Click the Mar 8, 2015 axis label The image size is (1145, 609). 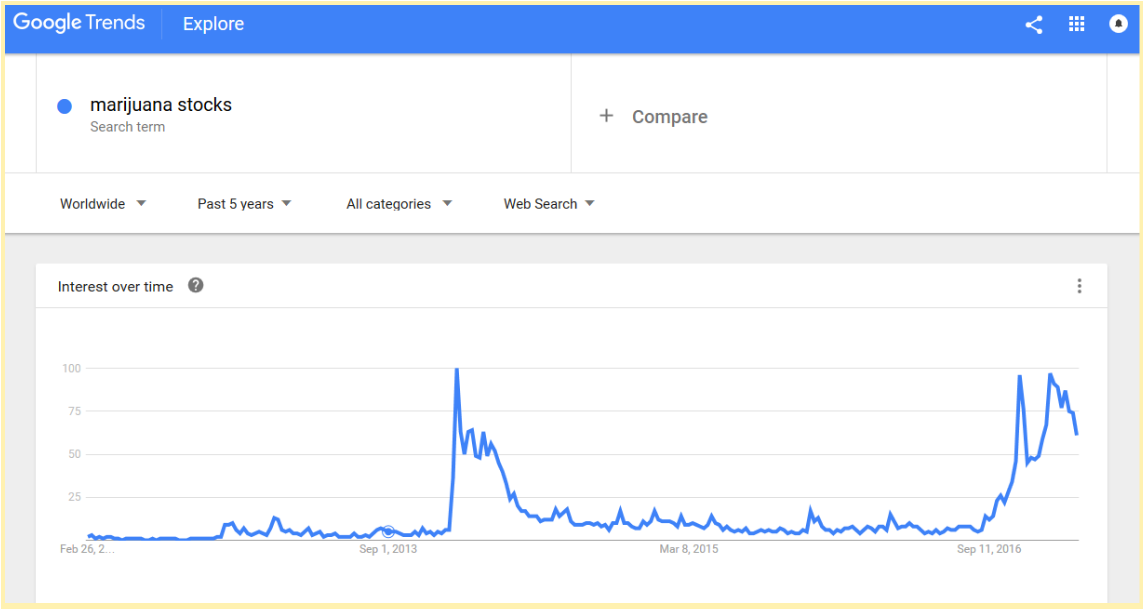pos(689,549)
